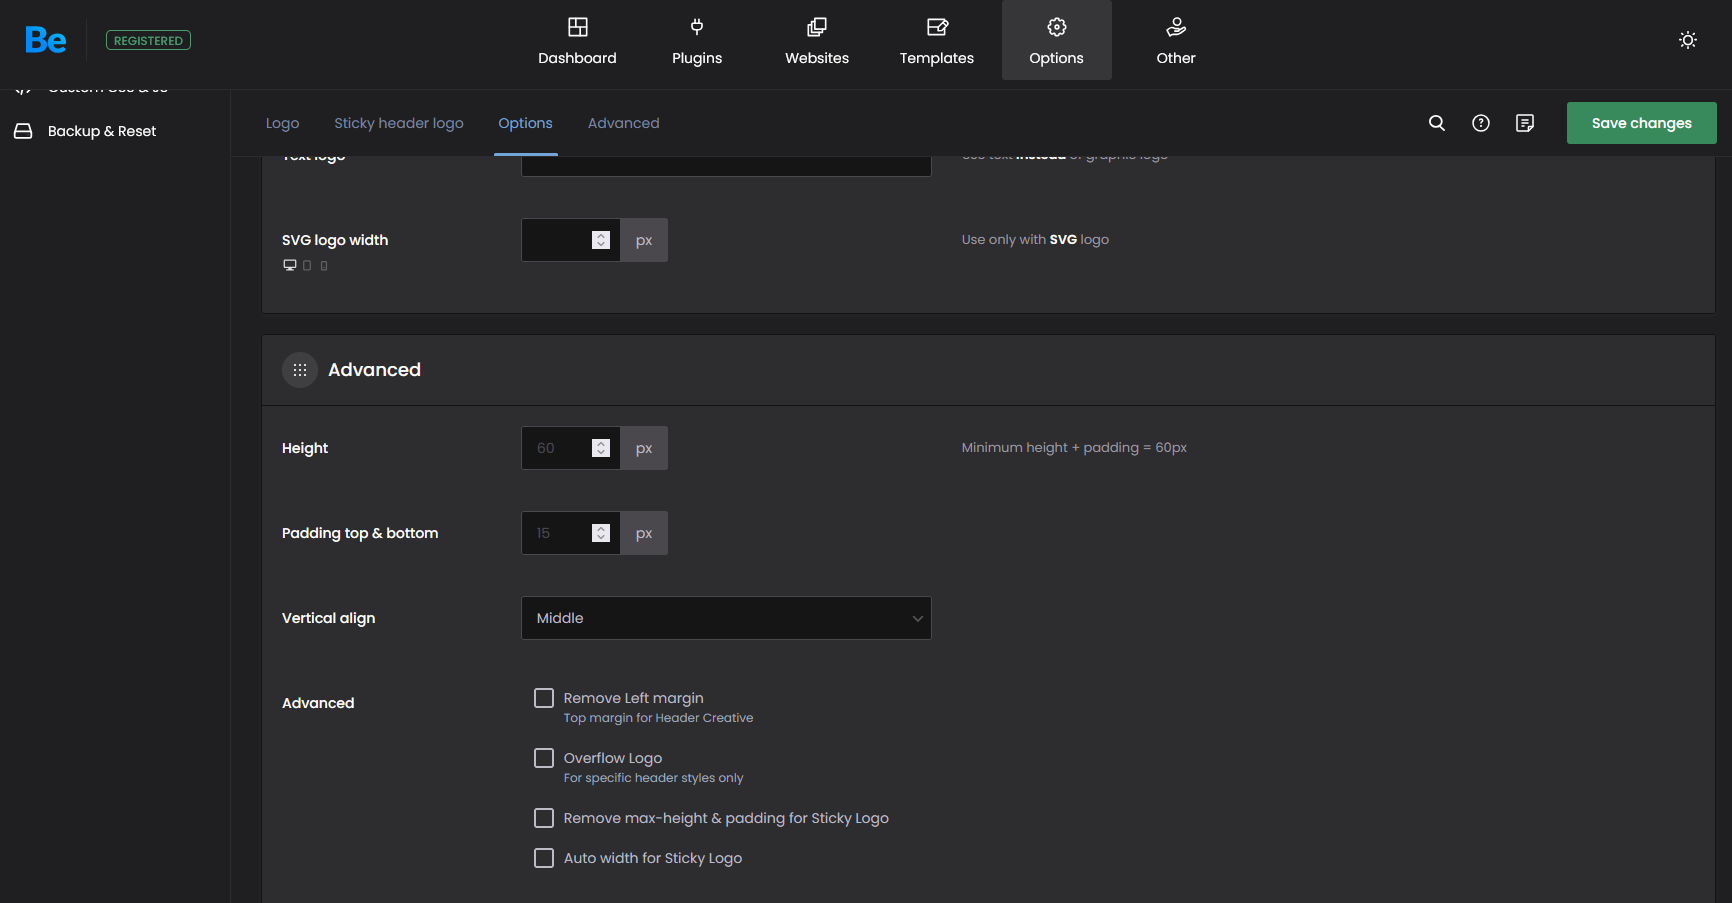Toggle light mode with the sun icon
Image resolution: width=1732 pixels, height=903 pixels.
pyautogui.click(x=1687, y=40)
